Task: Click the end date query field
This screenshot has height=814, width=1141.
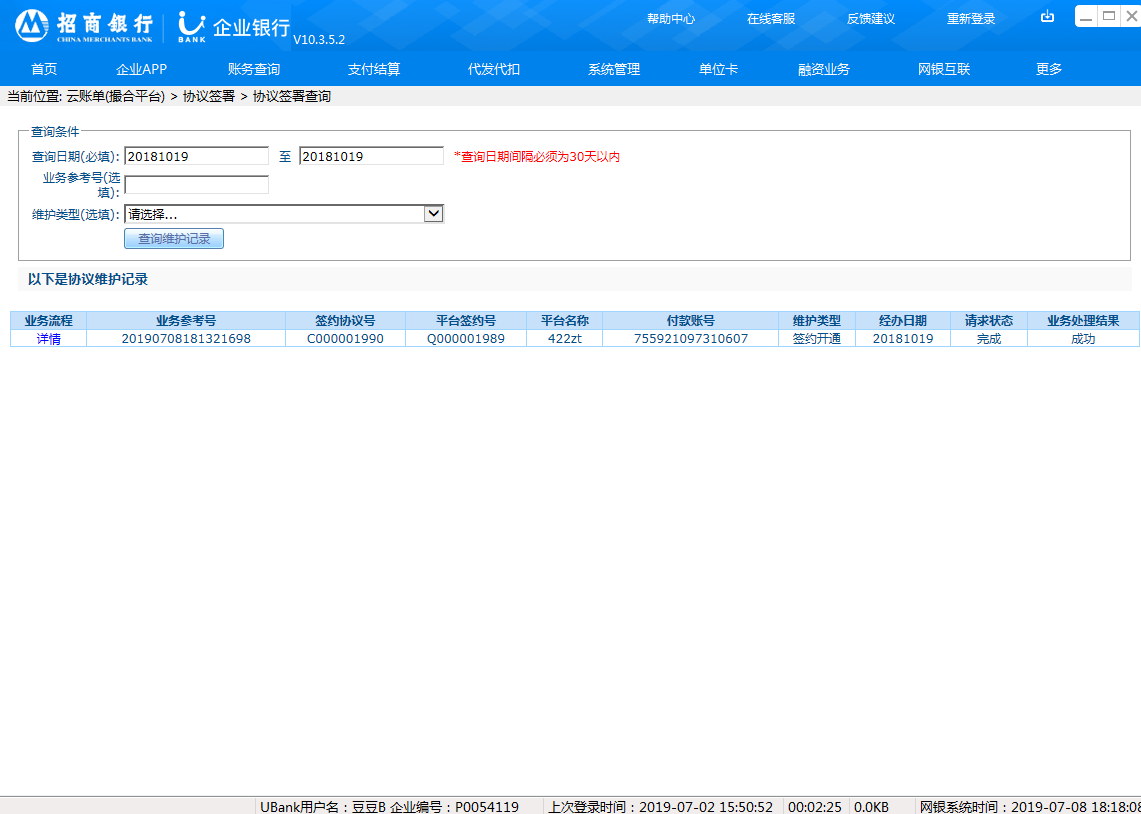Action: tap(371, 156)
